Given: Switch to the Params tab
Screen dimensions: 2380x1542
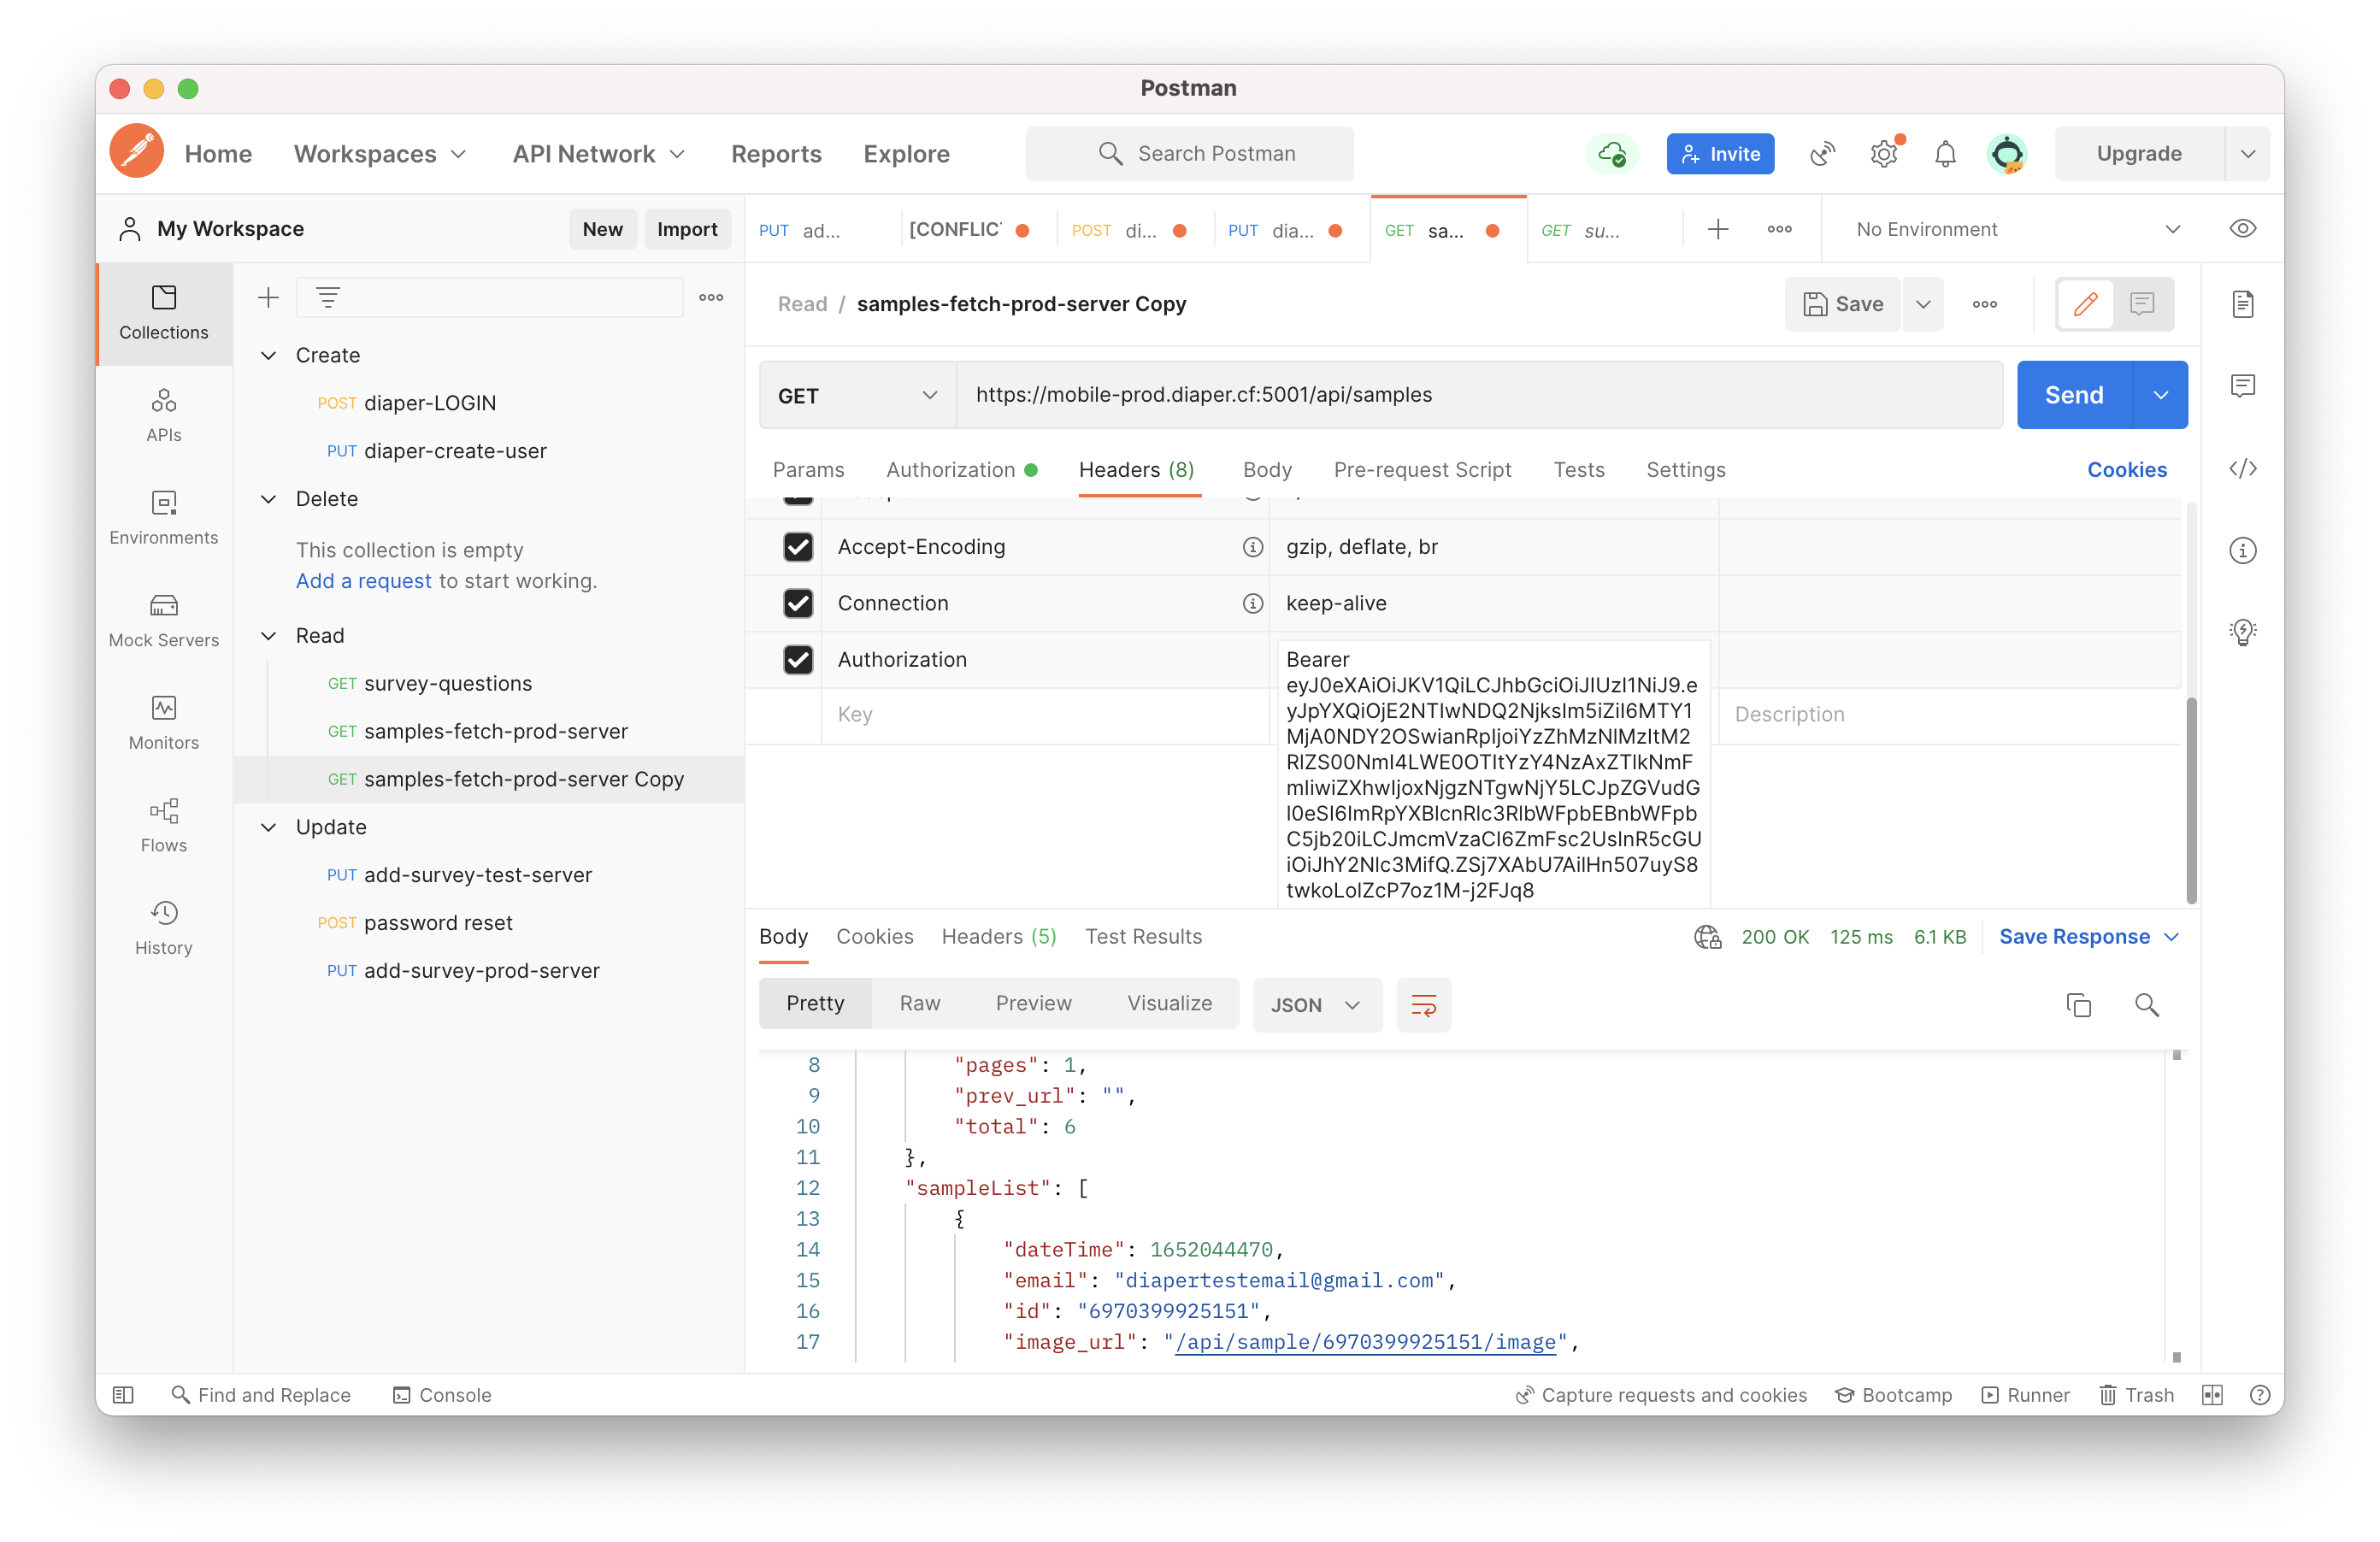Looking at the screenshot, I should click(808, 470).
